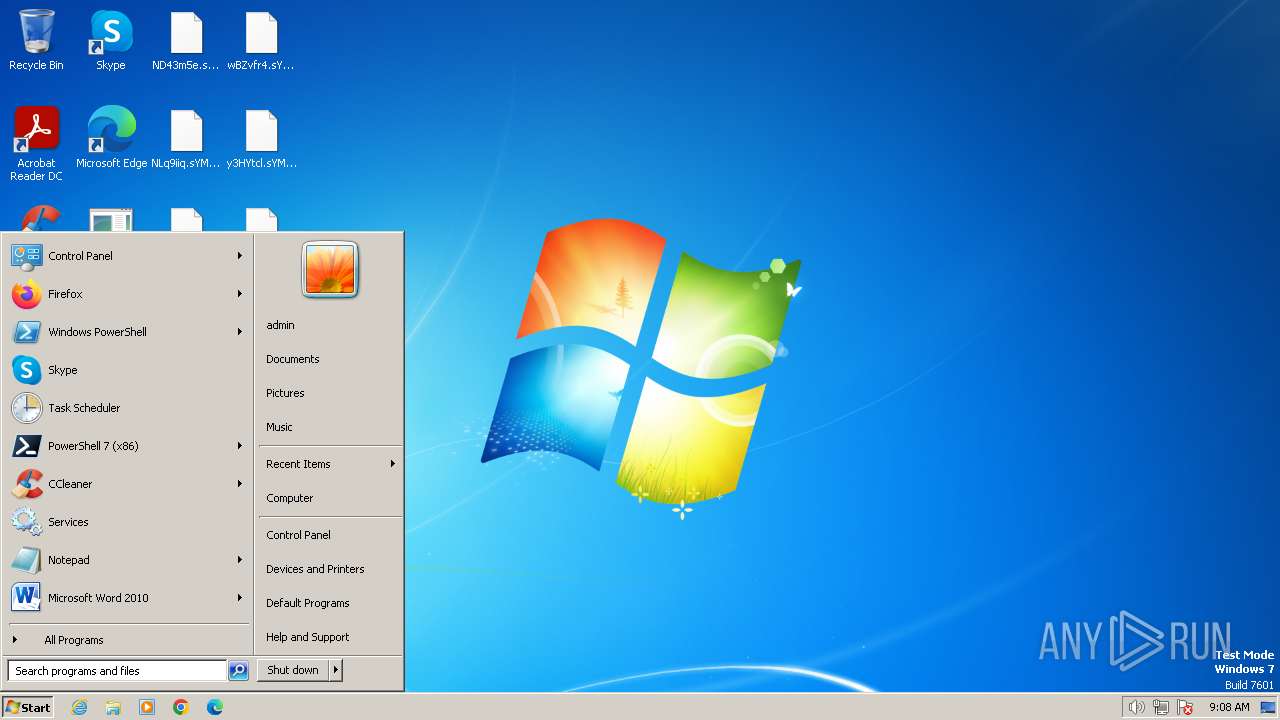The width and height of the screenshot is (1280, 720).
Task: Click the Control Panel icon in left pane
Action: [27, 256]
